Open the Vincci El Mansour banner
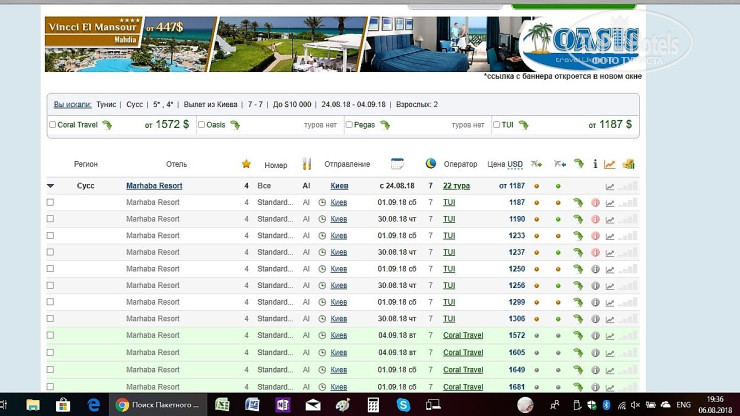This screenshot has width=740, height=416. pyautogui.click(x=130, y=44)
